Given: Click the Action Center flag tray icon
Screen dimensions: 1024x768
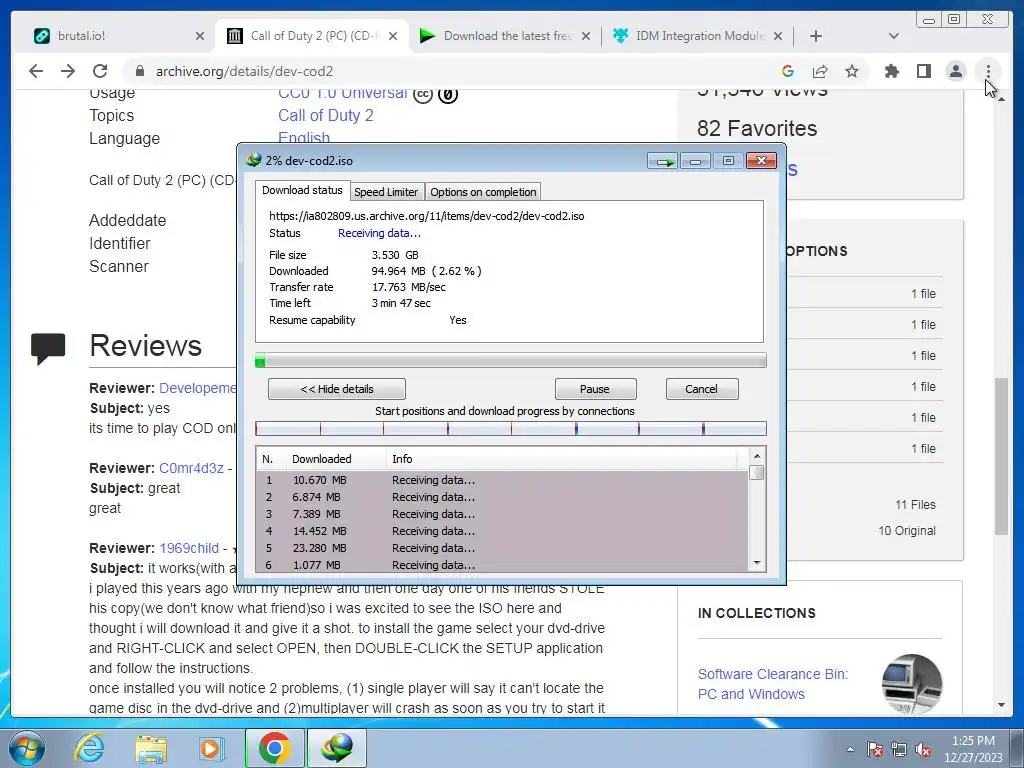Looking at the screenshot, I should 875,749.
